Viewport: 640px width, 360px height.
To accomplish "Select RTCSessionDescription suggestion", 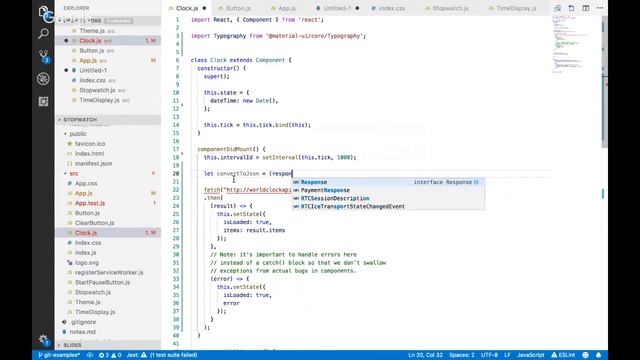I will [389, 198].
